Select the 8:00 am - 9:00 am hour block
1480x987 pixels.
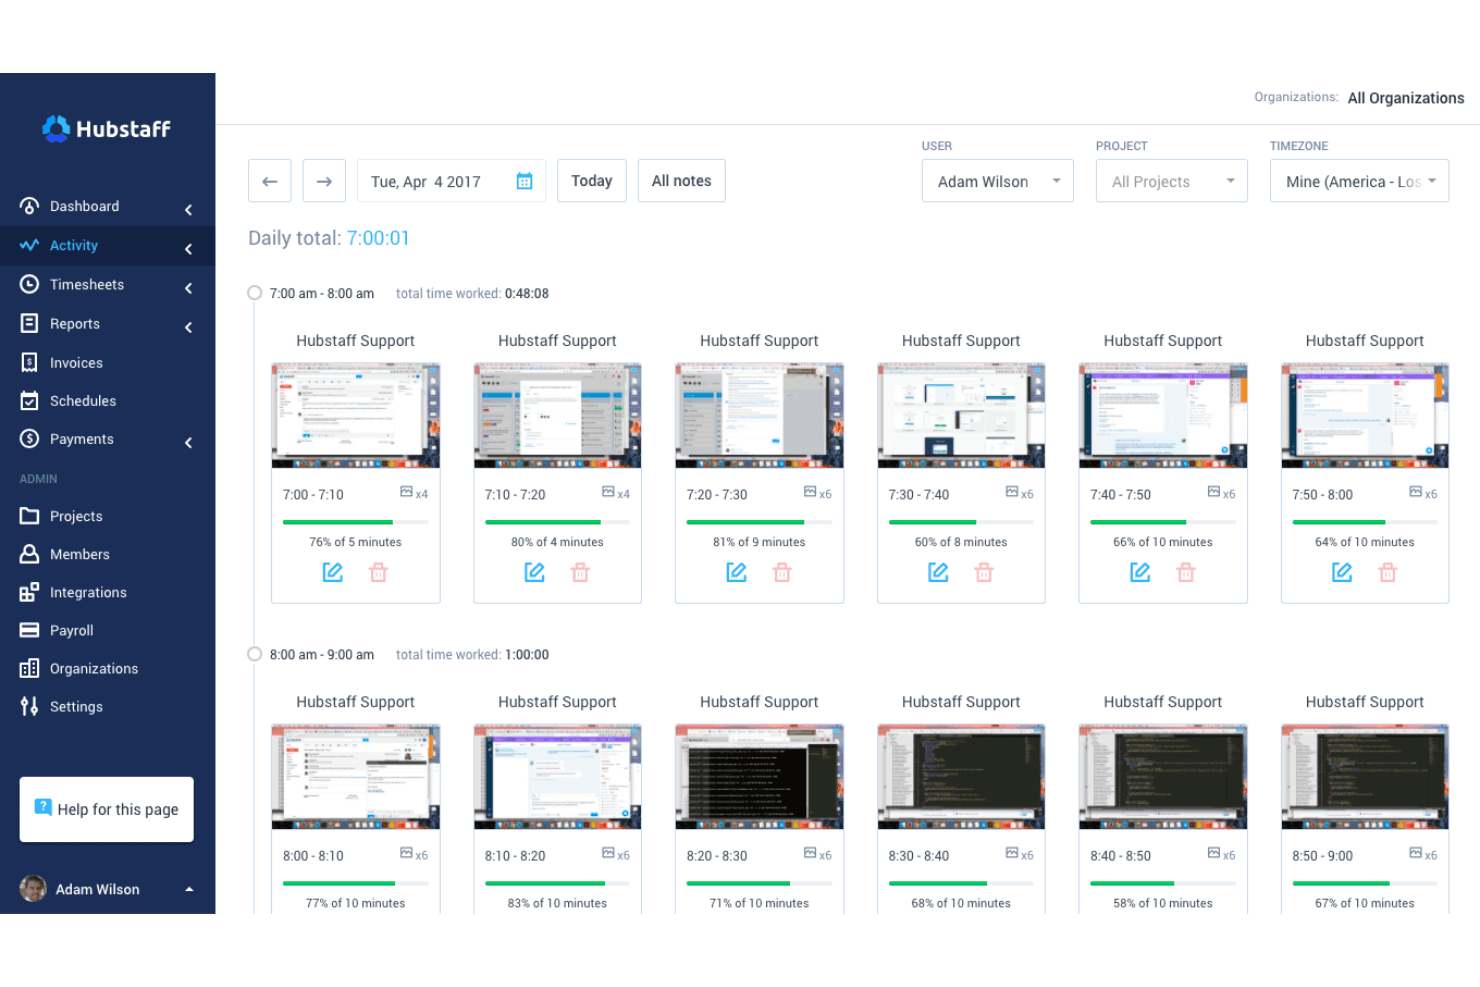point(255,654)
